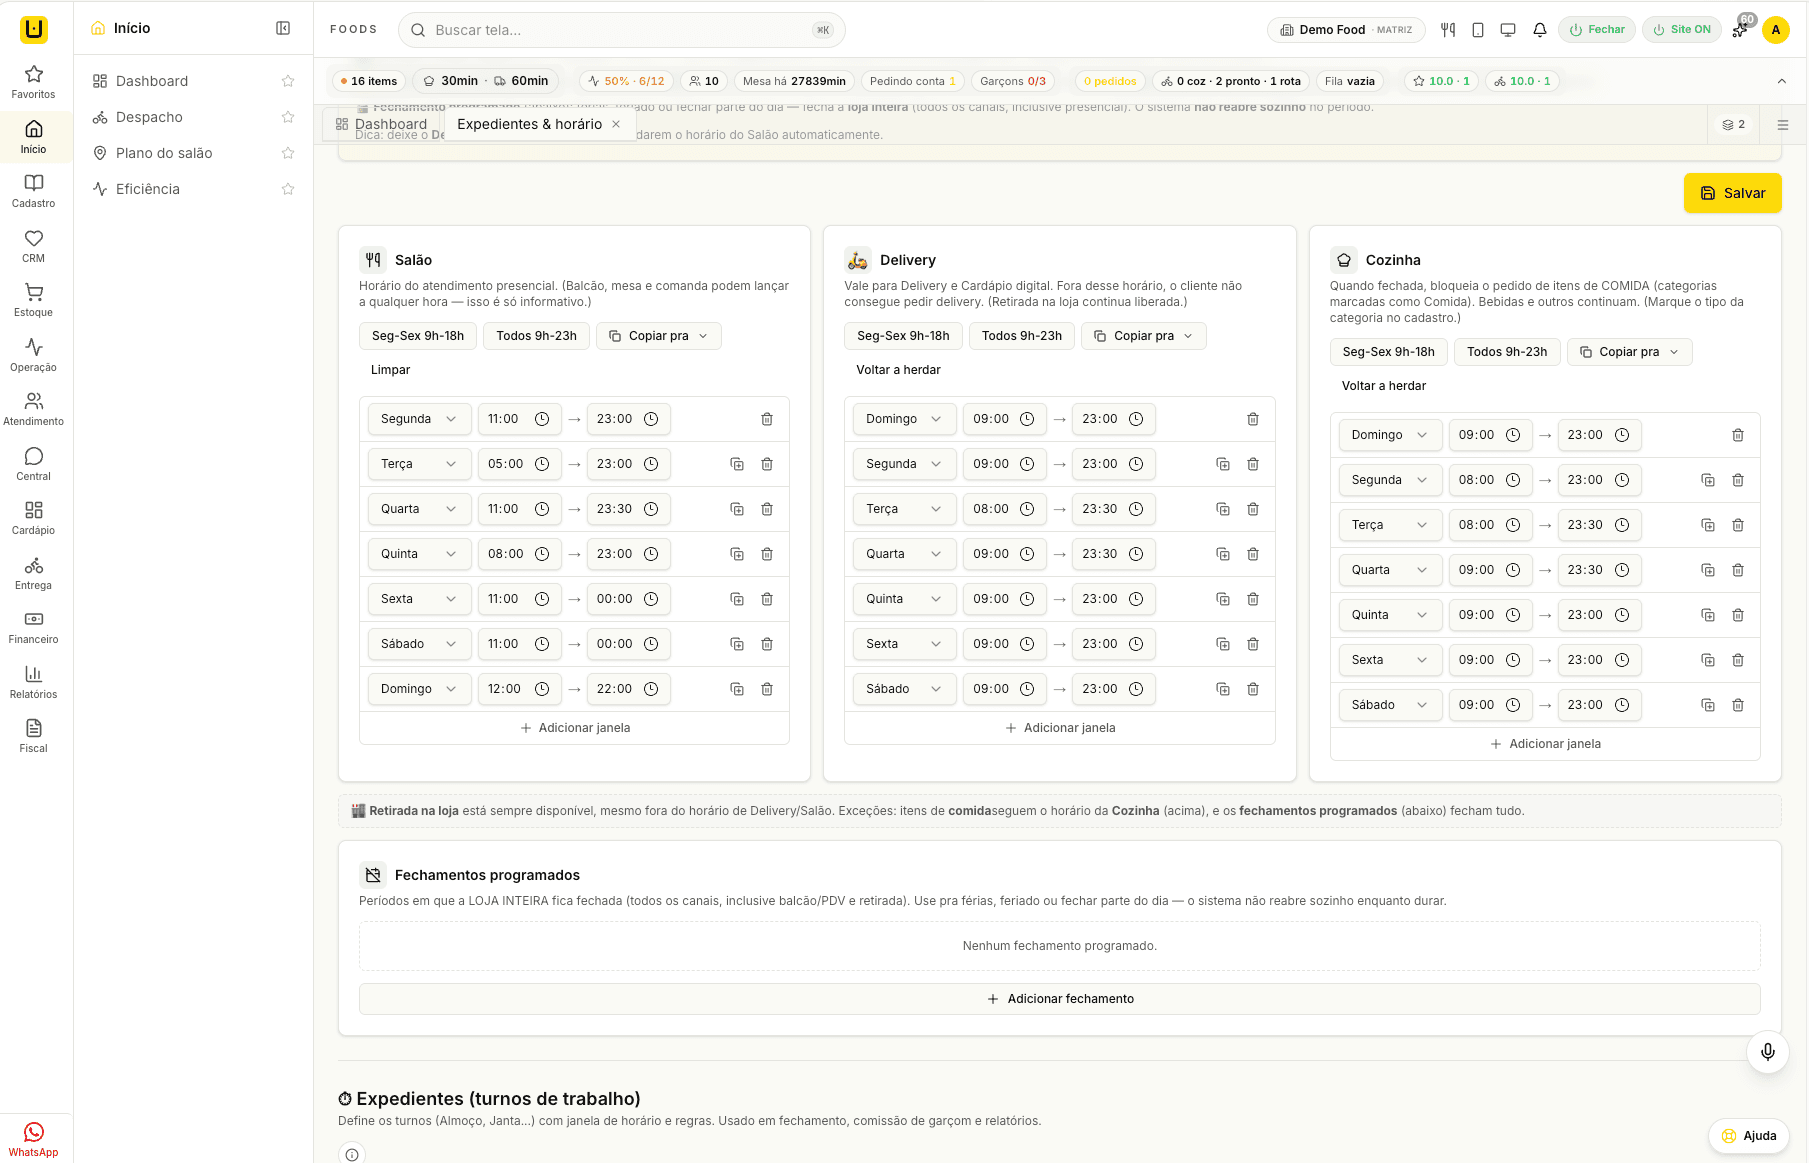Open the Salão Segunda day dropdown
The height and width of the screenshot is (1163, 1809).
click(419, 419)
